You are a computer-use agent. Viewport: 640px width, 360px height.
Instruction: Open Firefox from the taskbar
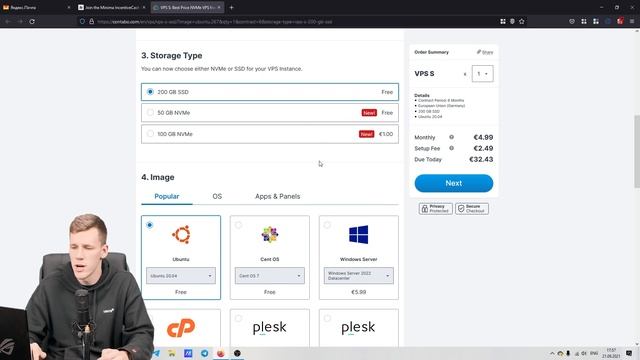[x=221, y=353]
